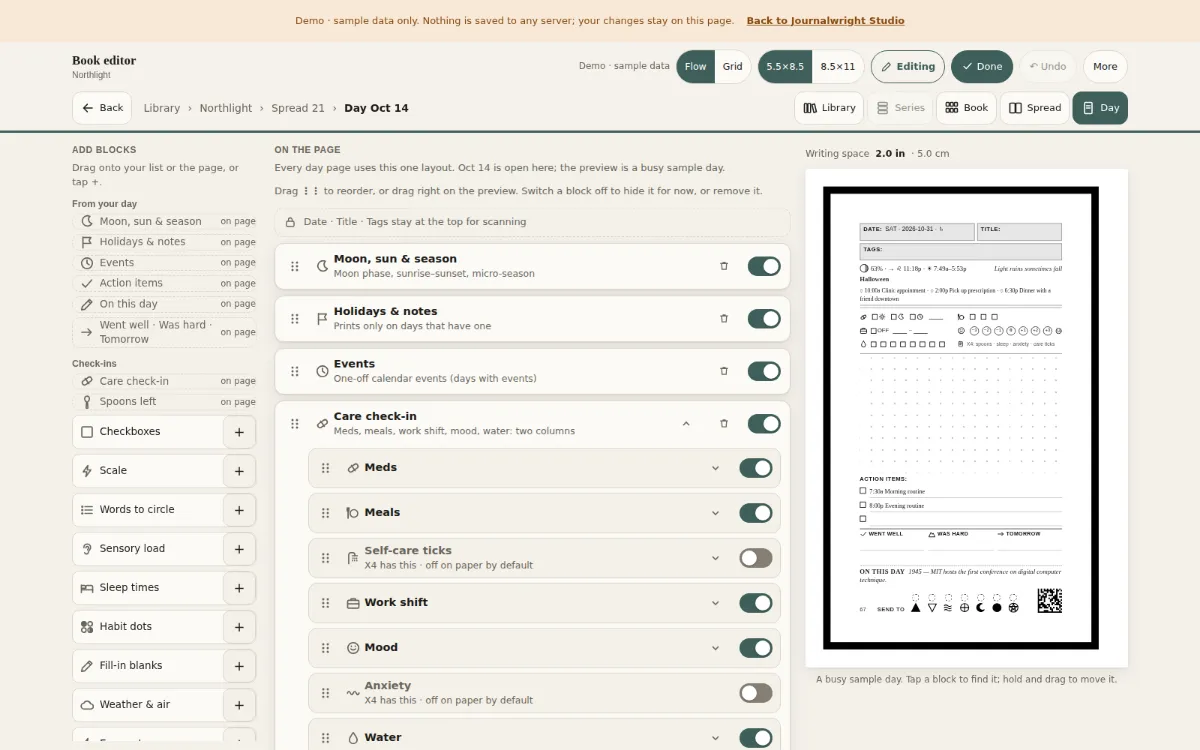This screenshot has height=750, width=1200.
Task: Select the Day view tab
Action: tap(1100, 108)
